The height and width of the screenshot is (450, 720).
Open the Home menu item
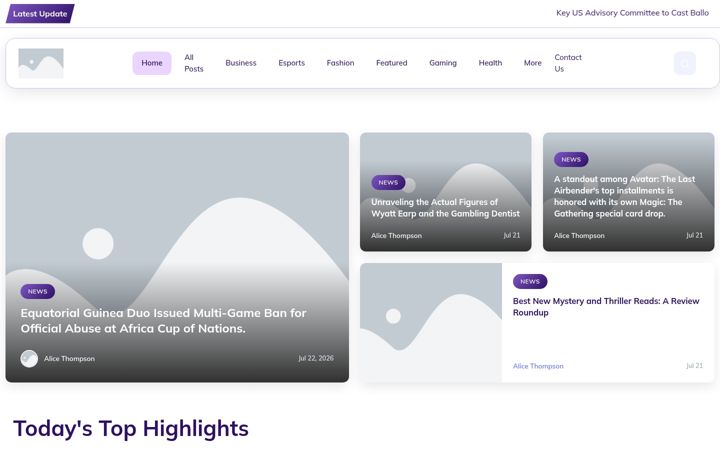click(152, 63)
